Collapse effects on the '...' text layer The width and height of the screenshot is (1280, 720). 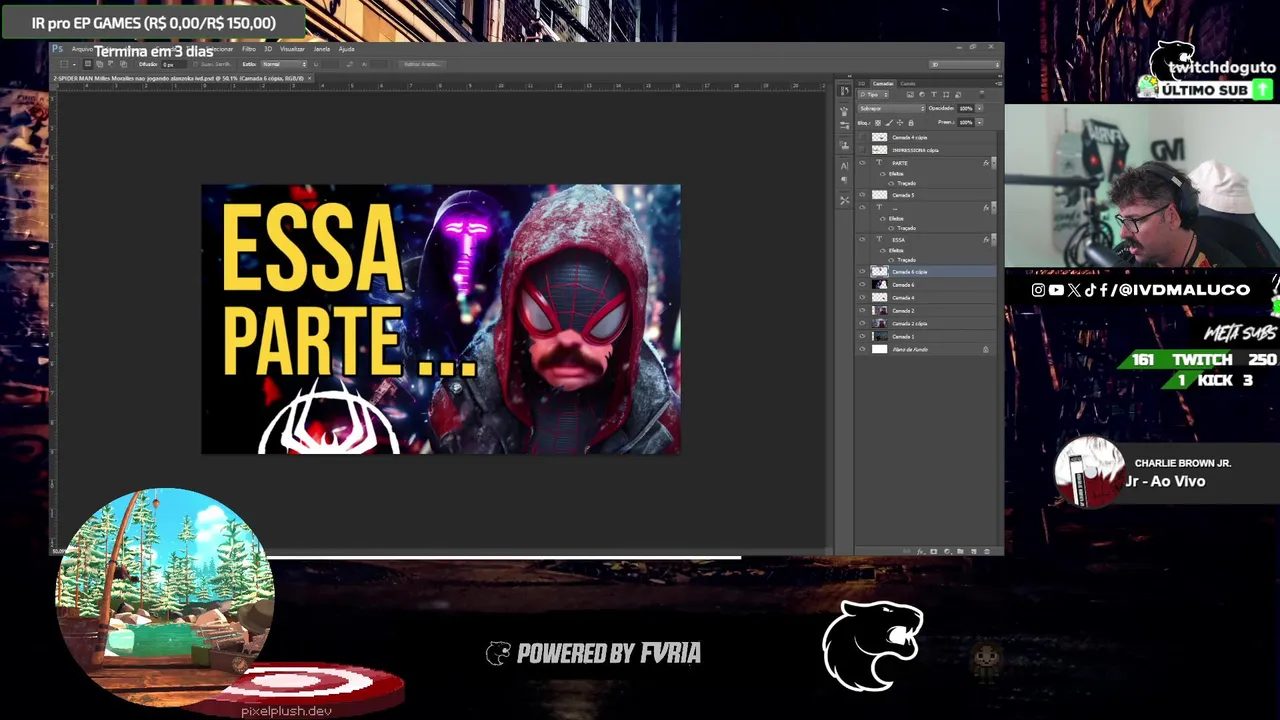[994, 208]
